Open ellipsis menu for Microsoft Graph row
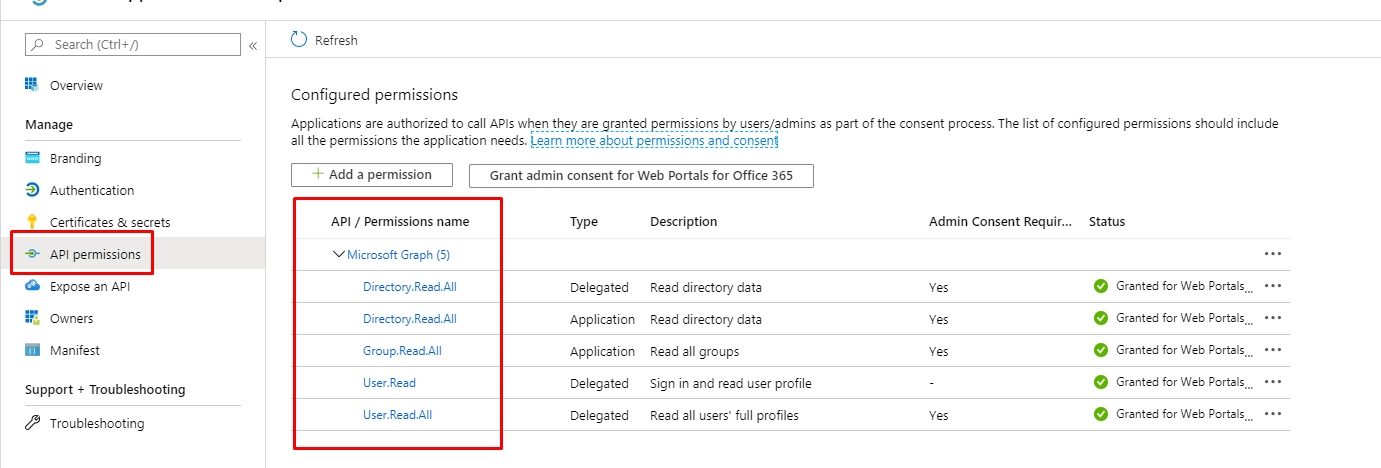The height and width of the screenshot is (468, 1381). [1272, 254]
